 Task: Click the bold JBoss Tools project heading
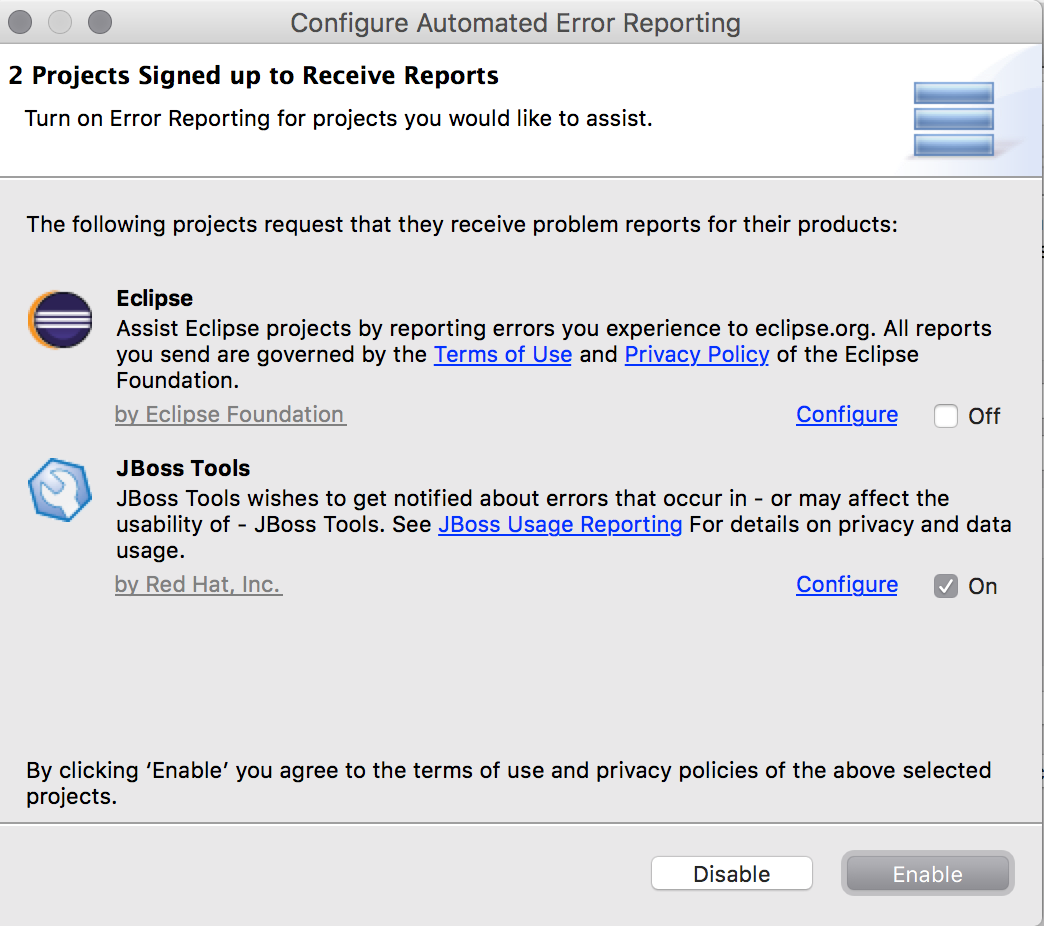point(183,469)
